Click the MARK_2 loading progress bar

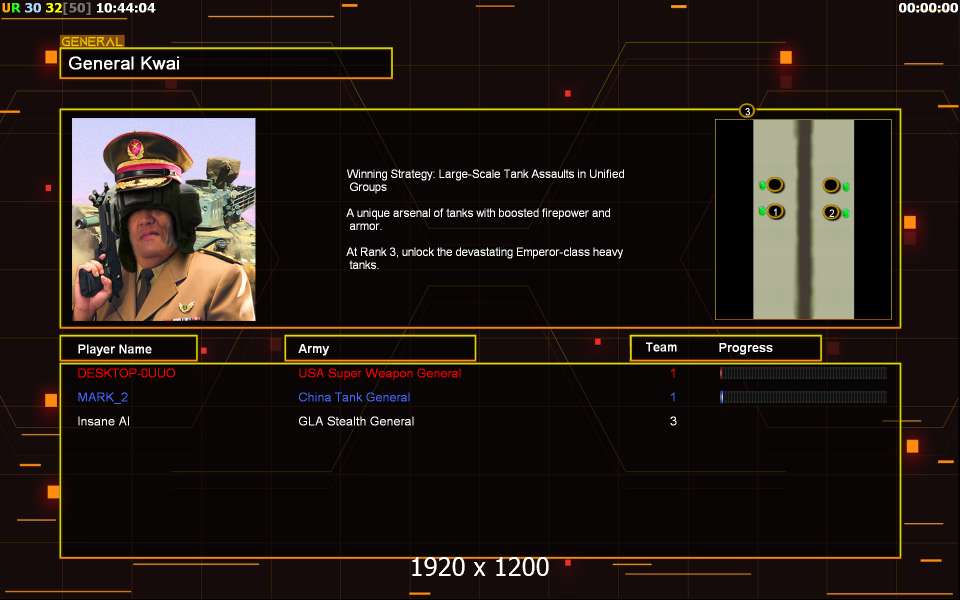(803, 397)
